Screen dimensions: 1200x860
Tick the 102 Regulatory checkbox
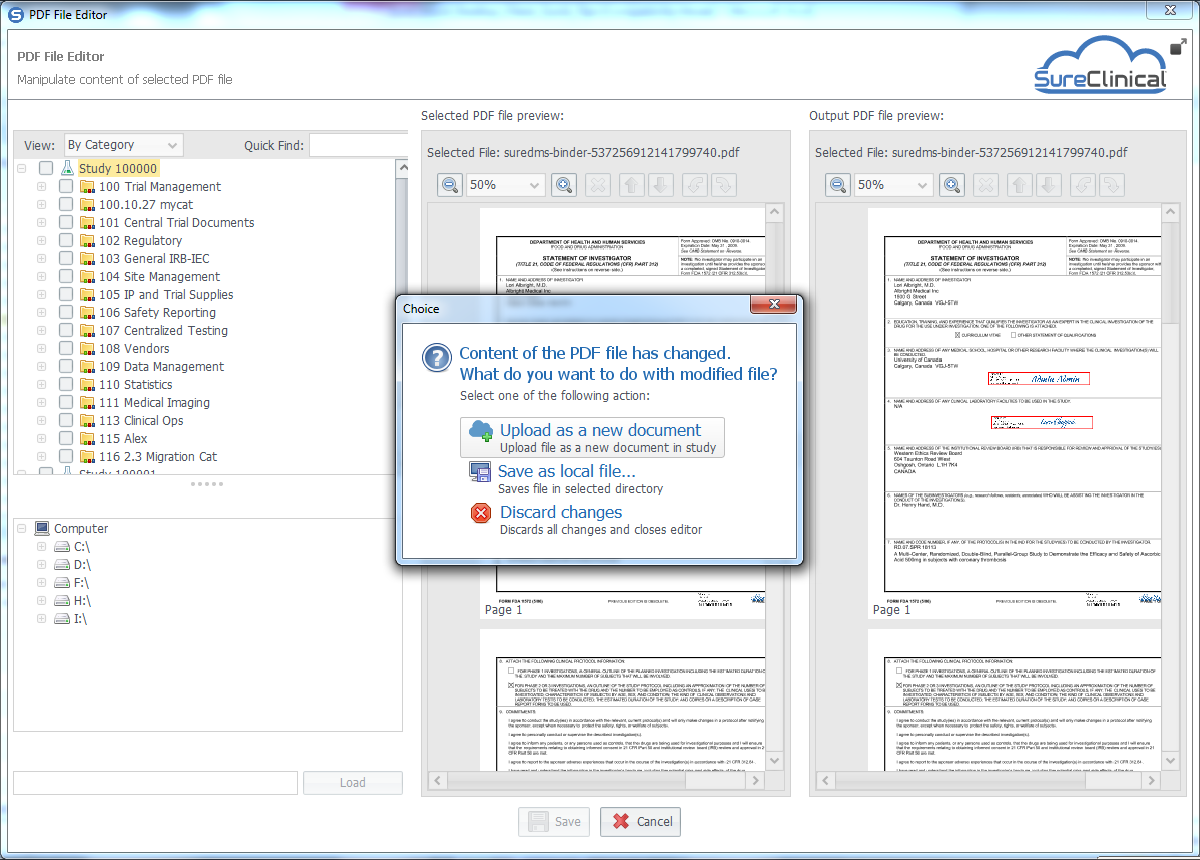(66, 240)
